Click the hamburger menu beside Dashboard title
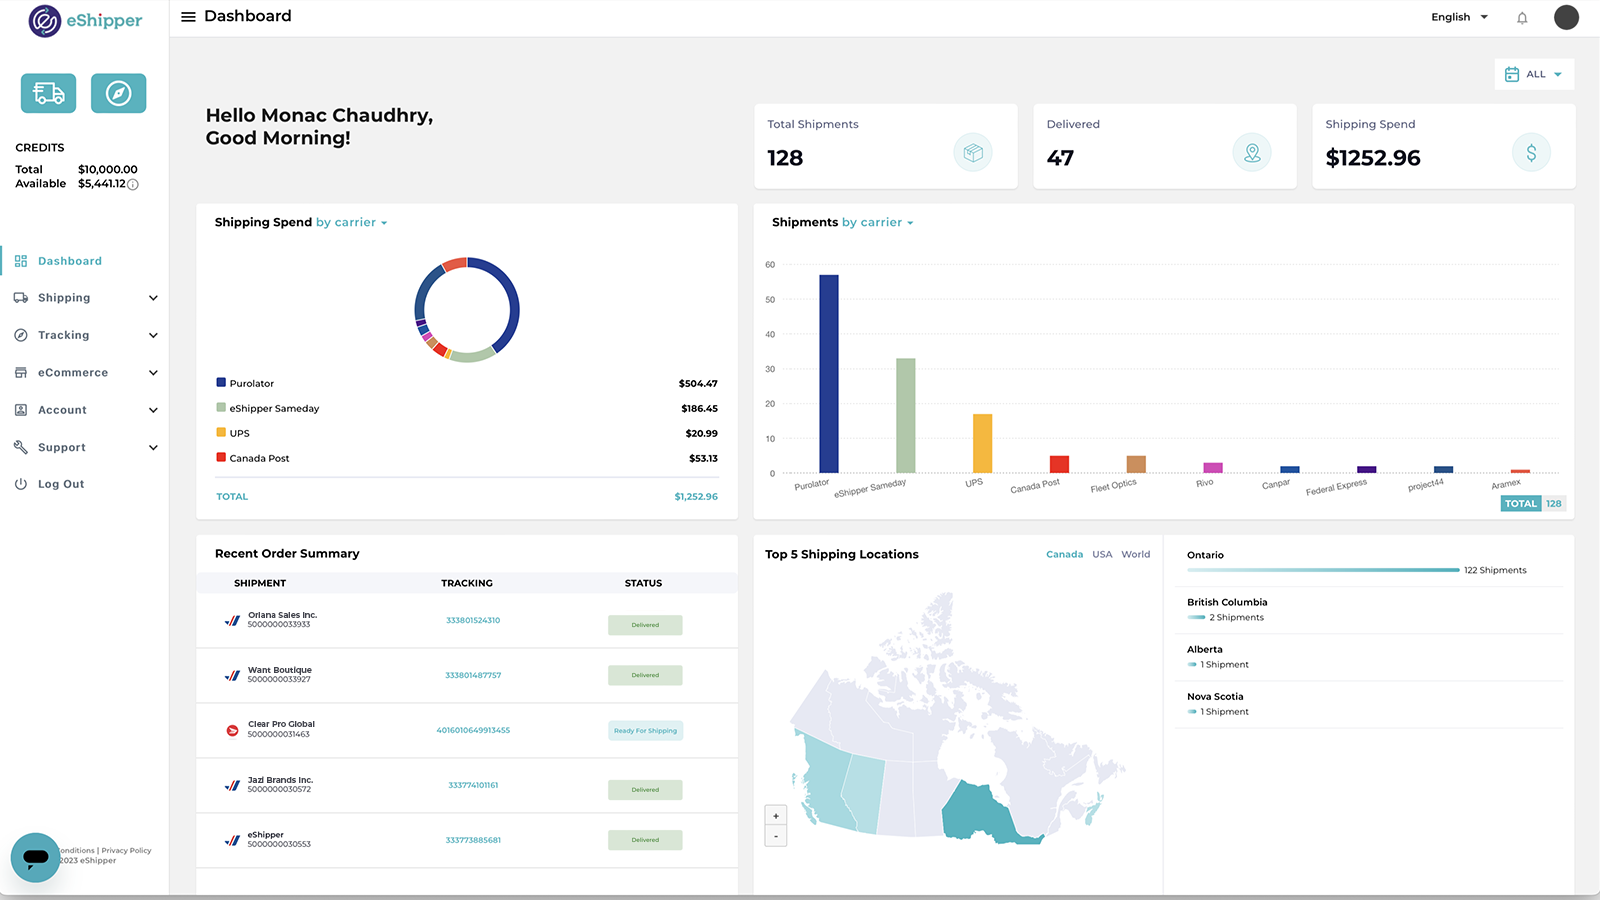Screen dimensions: 1600x900 (187, 16)
